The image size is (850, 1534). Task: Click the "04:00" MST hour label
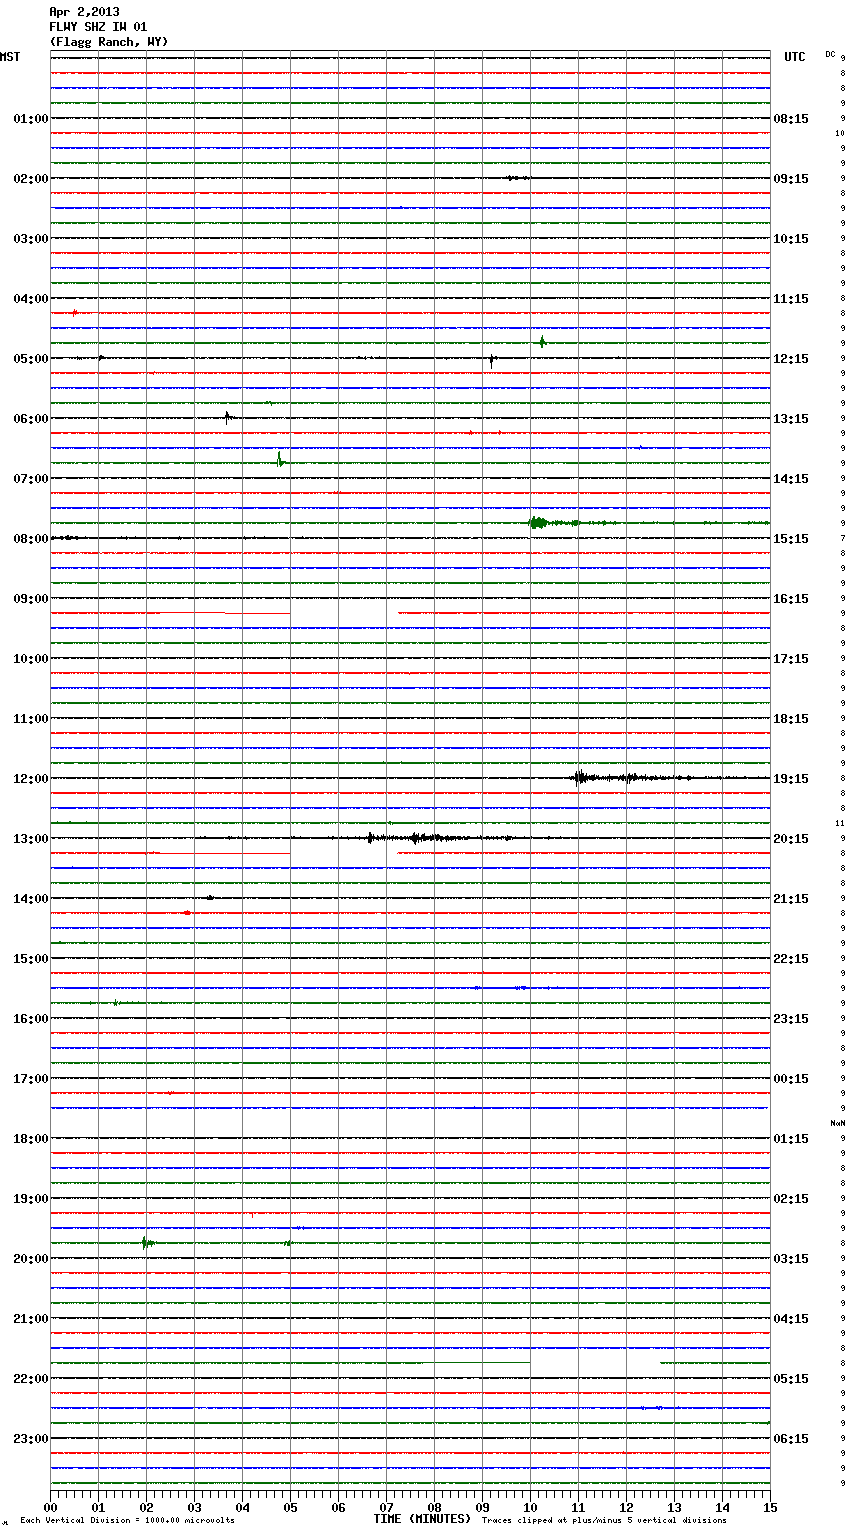31,299
